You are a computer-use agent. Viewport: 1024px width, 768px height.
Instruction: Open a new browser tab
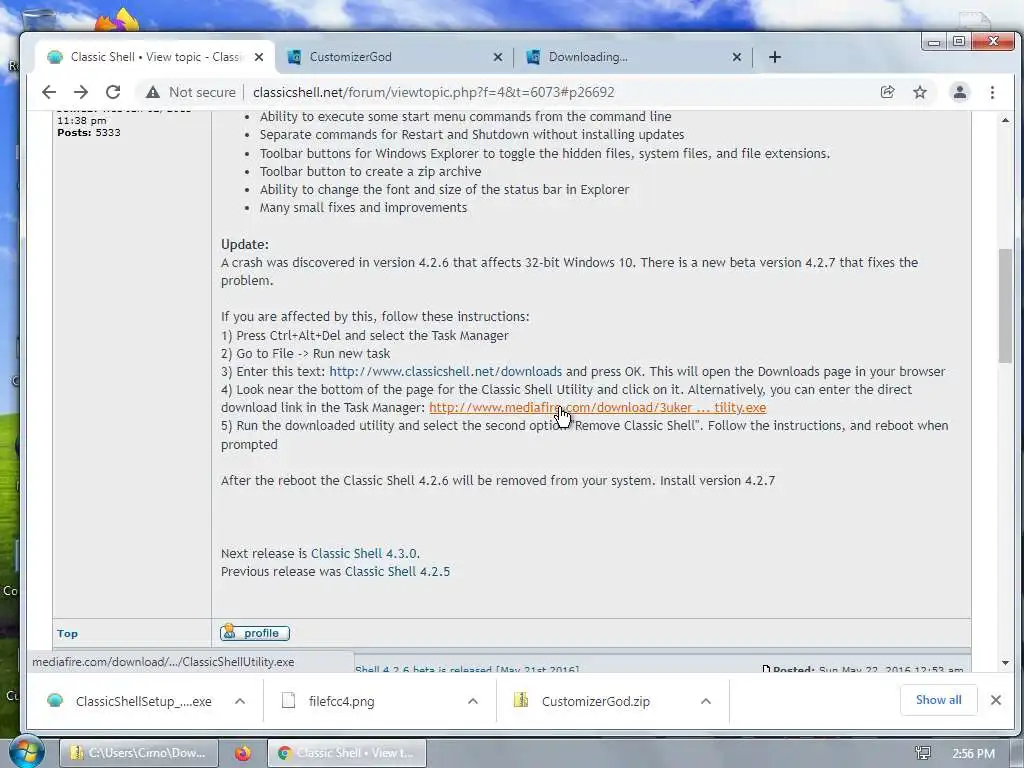coord(775,57)
